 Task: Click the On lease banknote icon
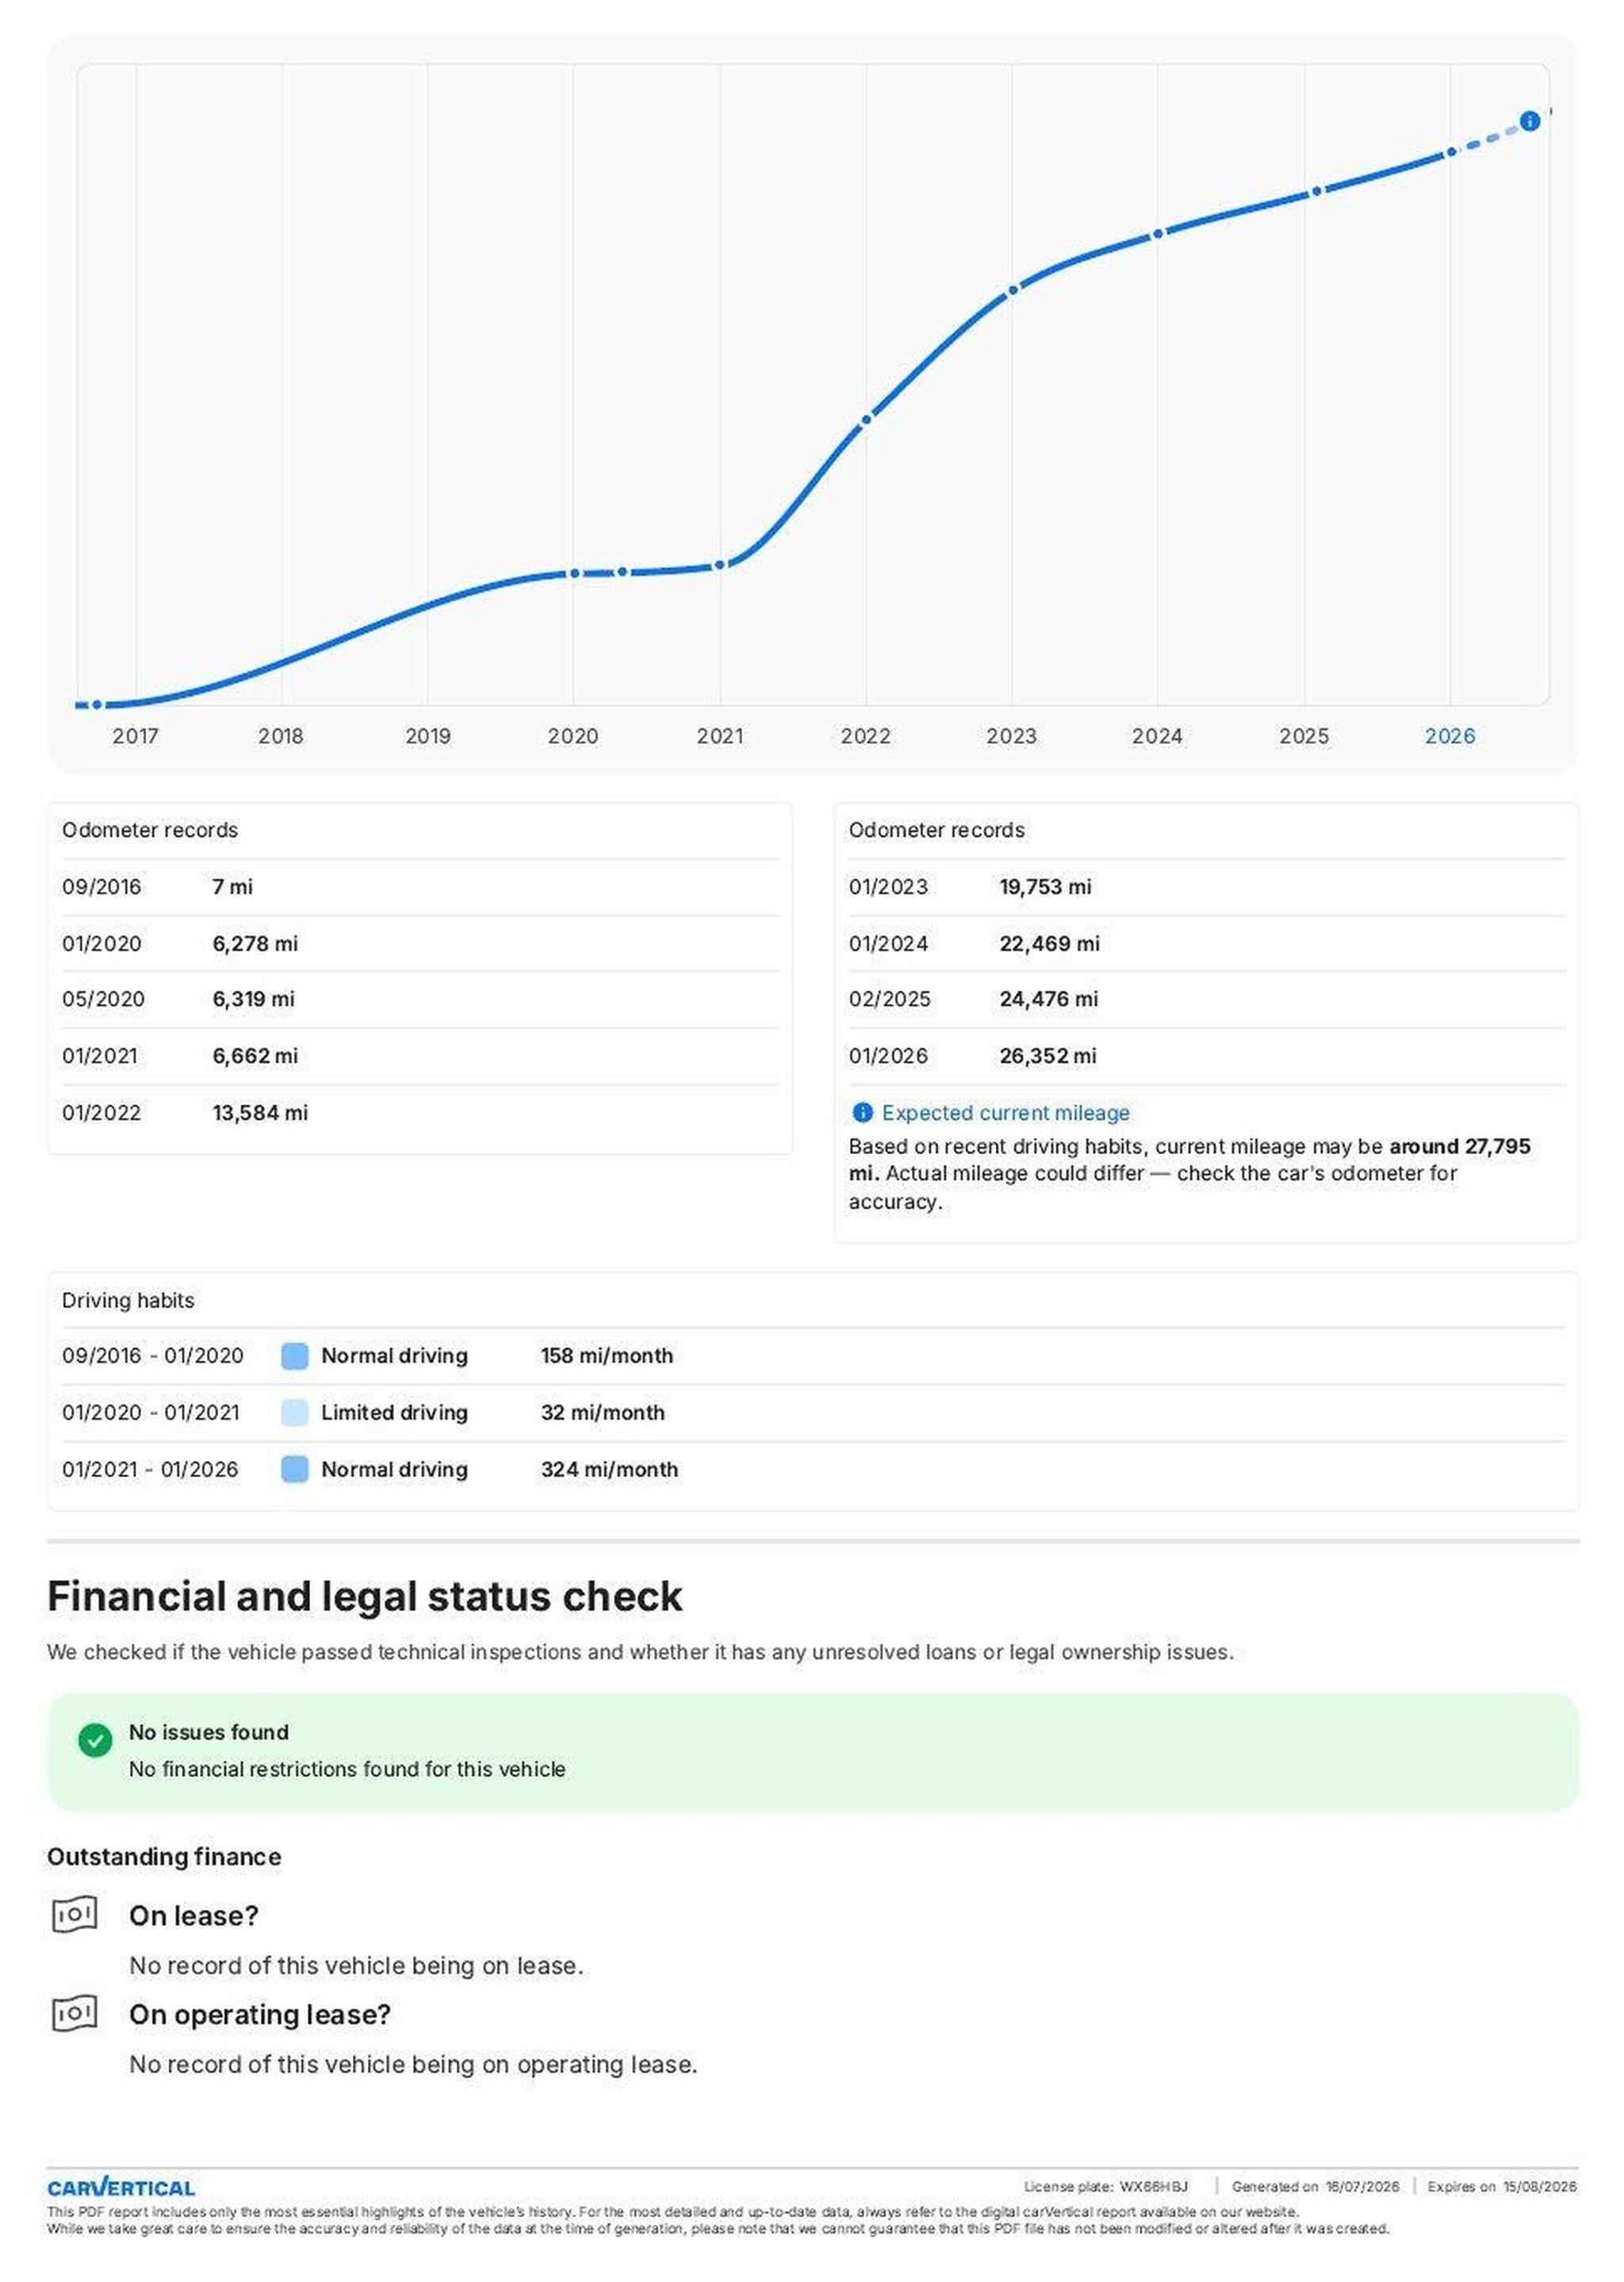coord(74,1914)
